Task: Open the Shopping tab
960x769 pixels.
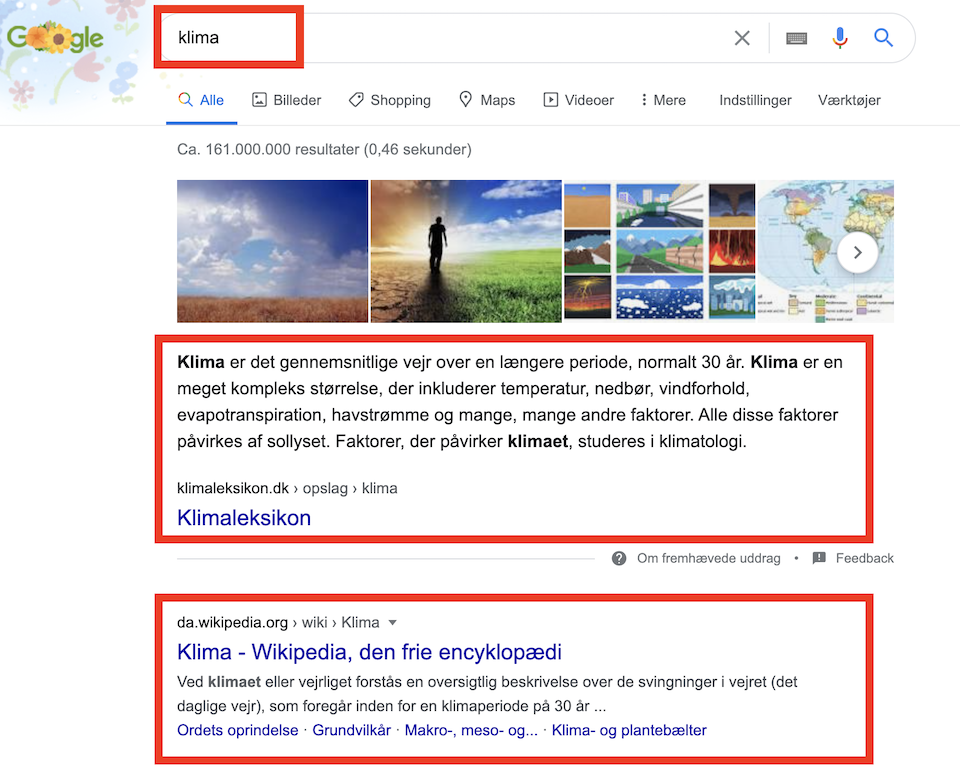Action: (x=389, y=100)
